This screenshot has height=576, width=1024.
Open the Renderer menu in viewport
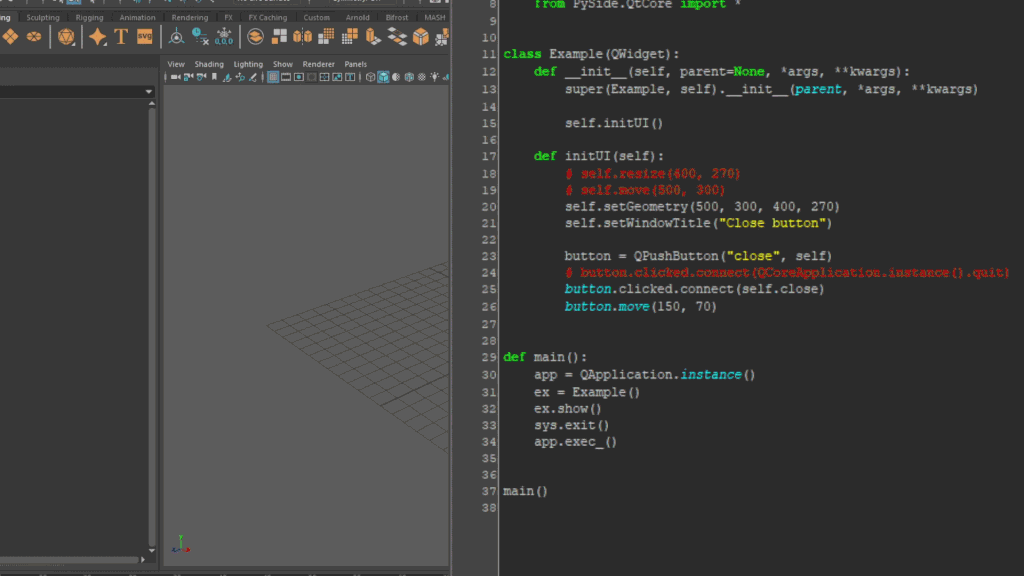click(319, 64)
